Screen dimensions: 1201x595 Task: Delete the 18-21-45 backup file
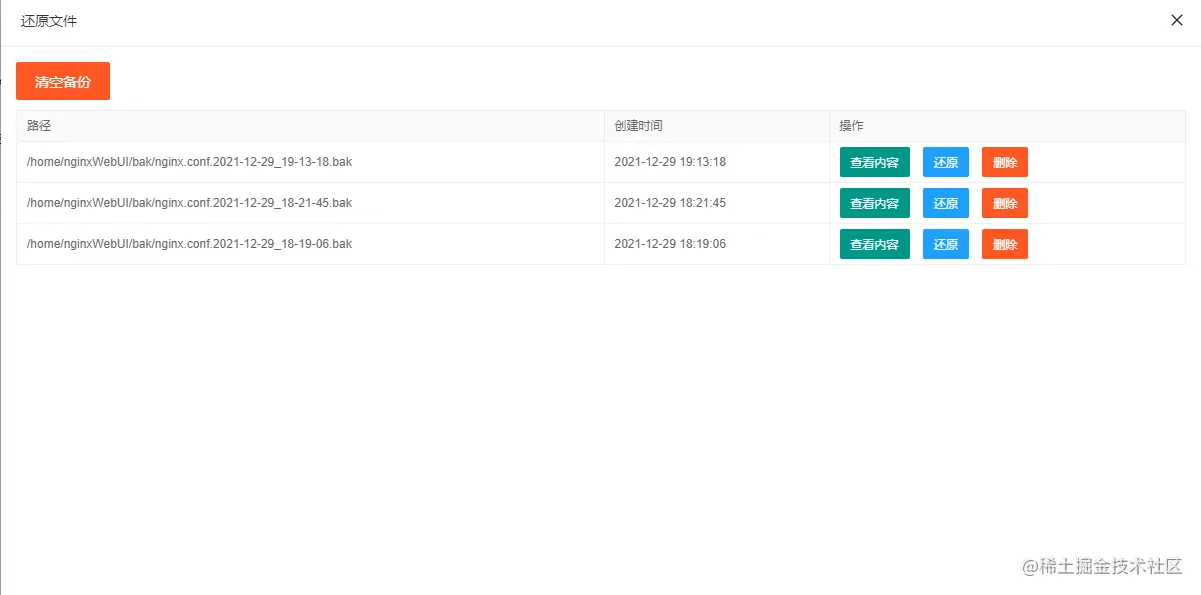pyautogui.click(x=1004, y=202)
